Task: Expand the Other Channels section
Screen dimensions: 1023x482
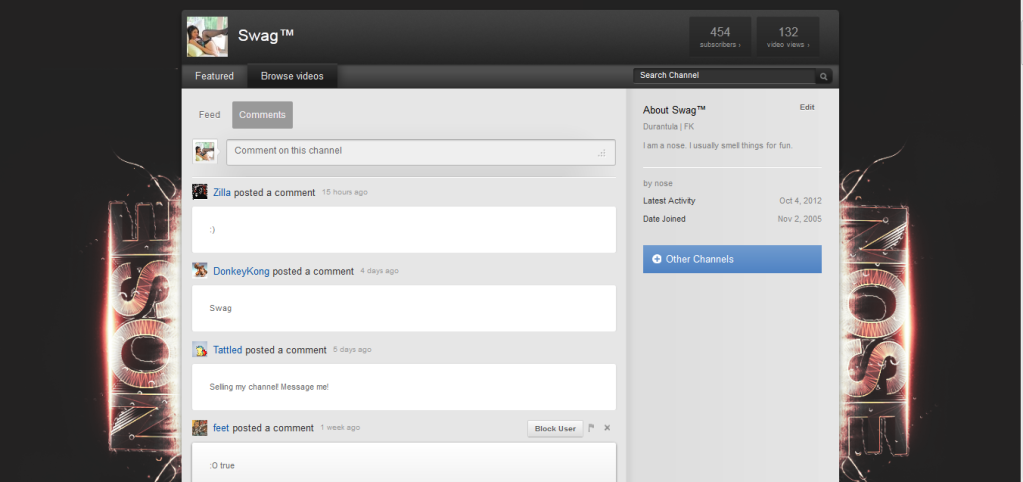Action: (732, 259)
